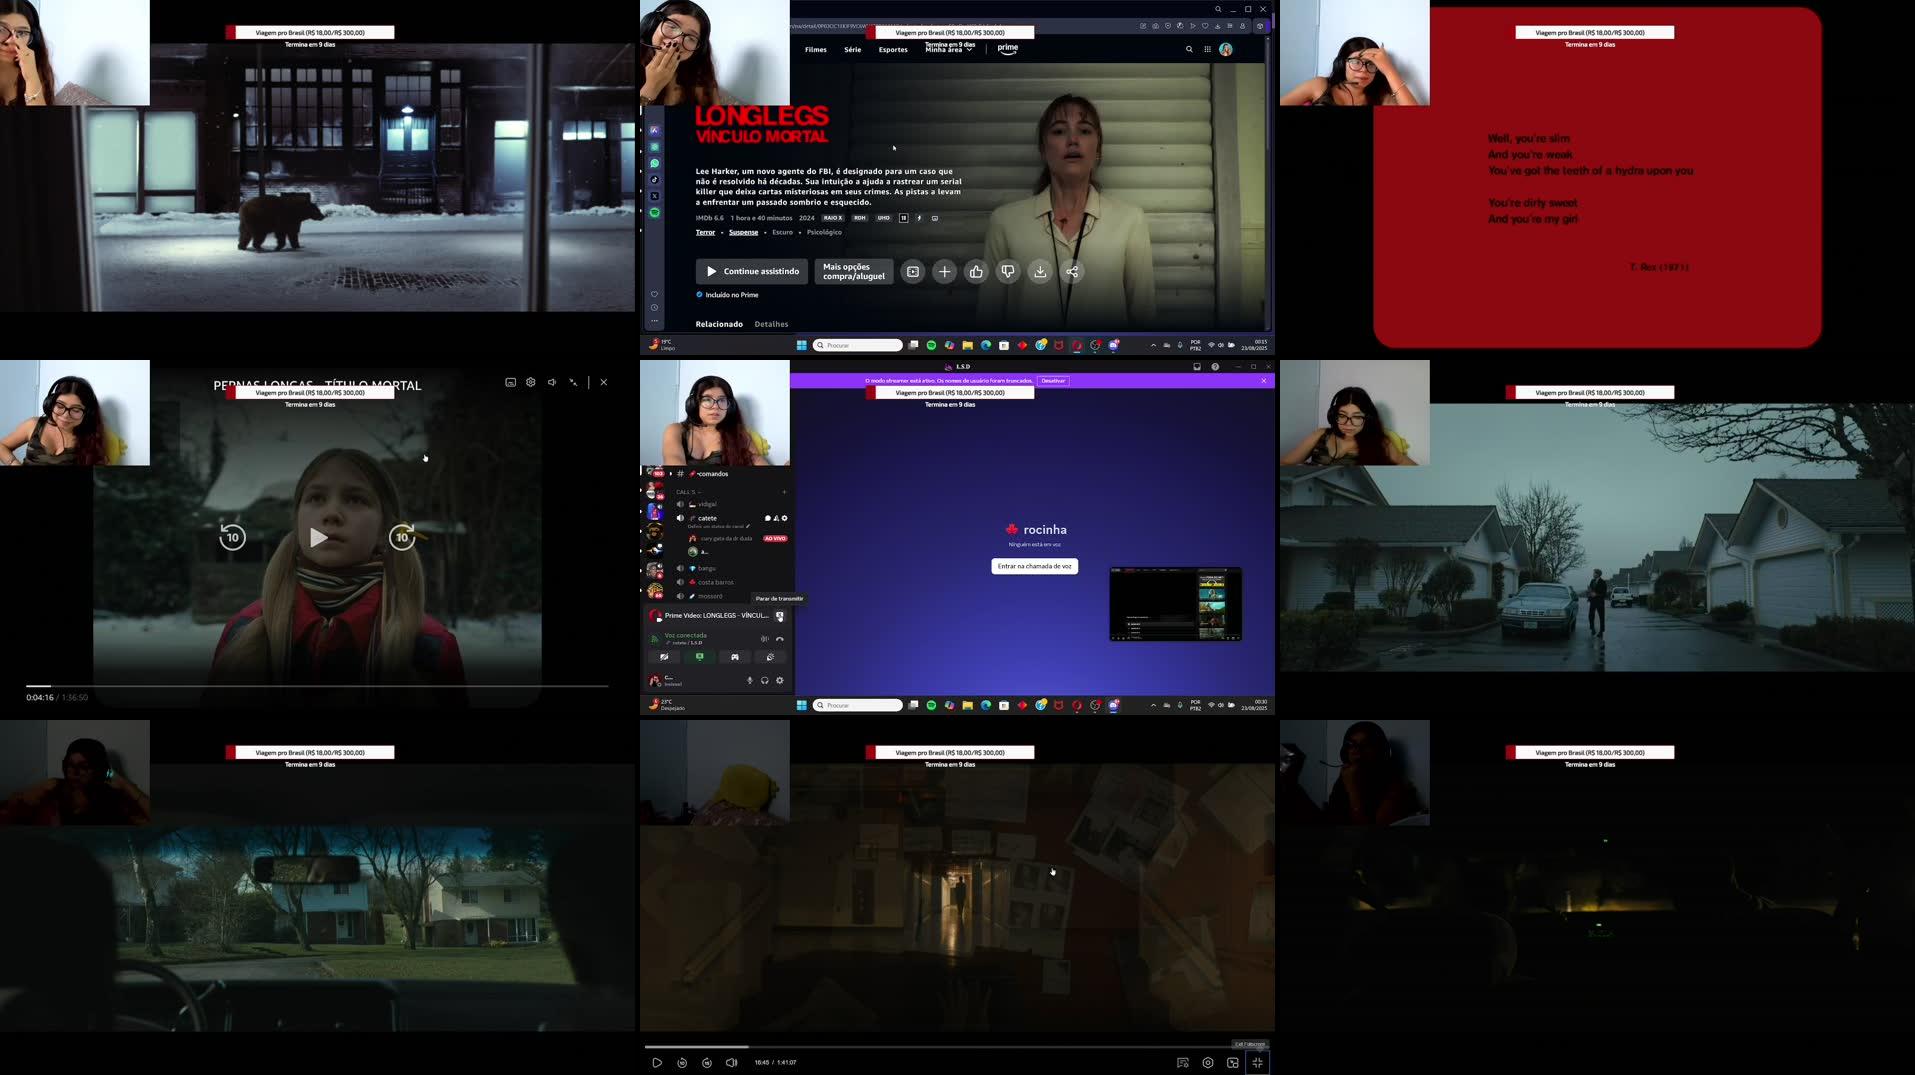Skip forward 10 seconds in the girl scene player
The width and height of the screenshot is (1915, 1075).
coord(402,537)
